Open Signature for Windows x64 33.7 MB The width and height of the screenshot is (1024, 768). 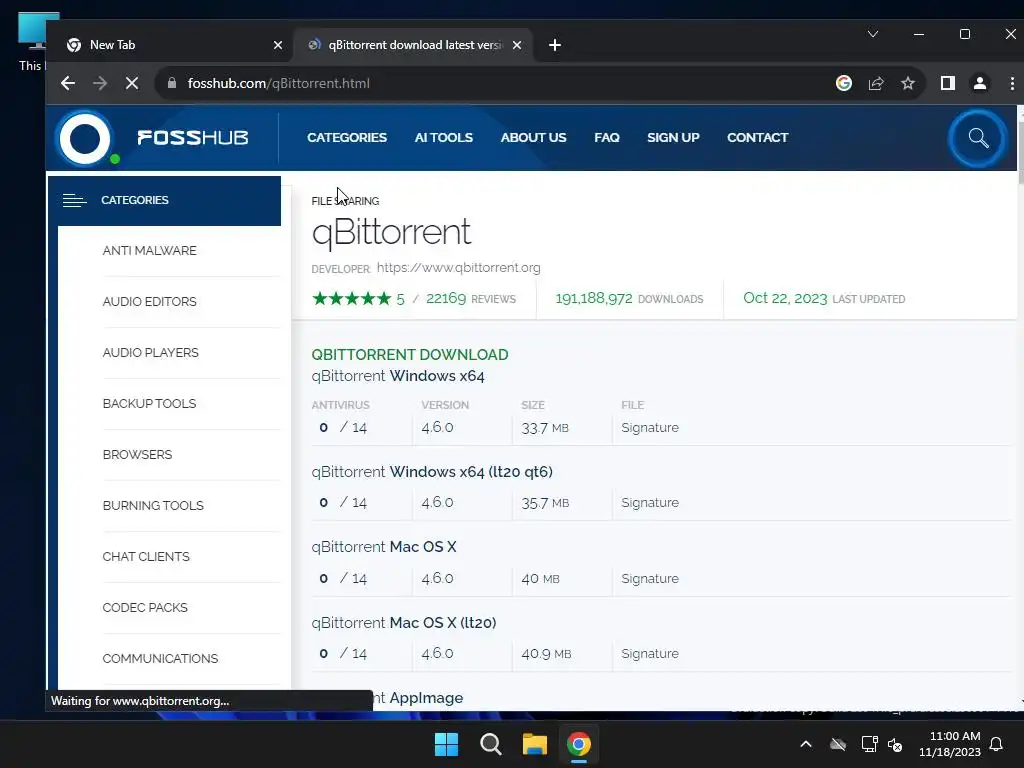tap(650, 428)
